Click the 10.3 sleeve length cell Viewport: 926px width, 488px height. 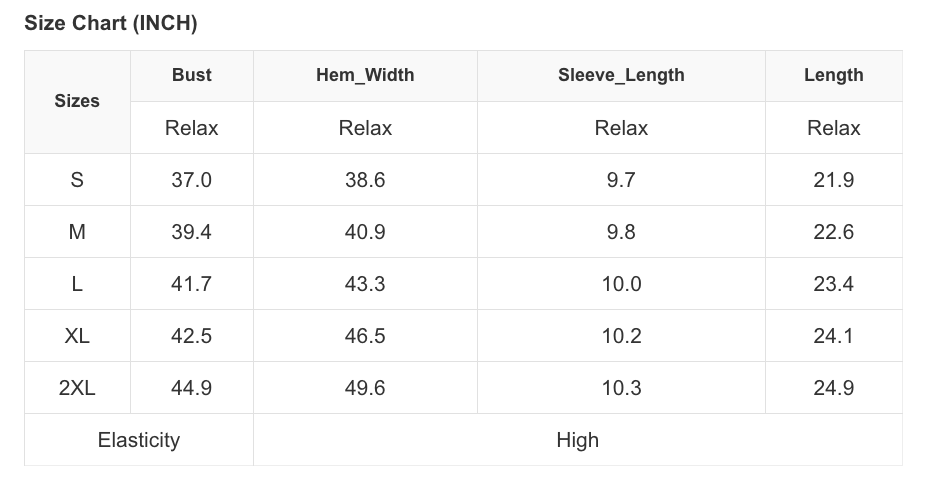click(621, 388)
